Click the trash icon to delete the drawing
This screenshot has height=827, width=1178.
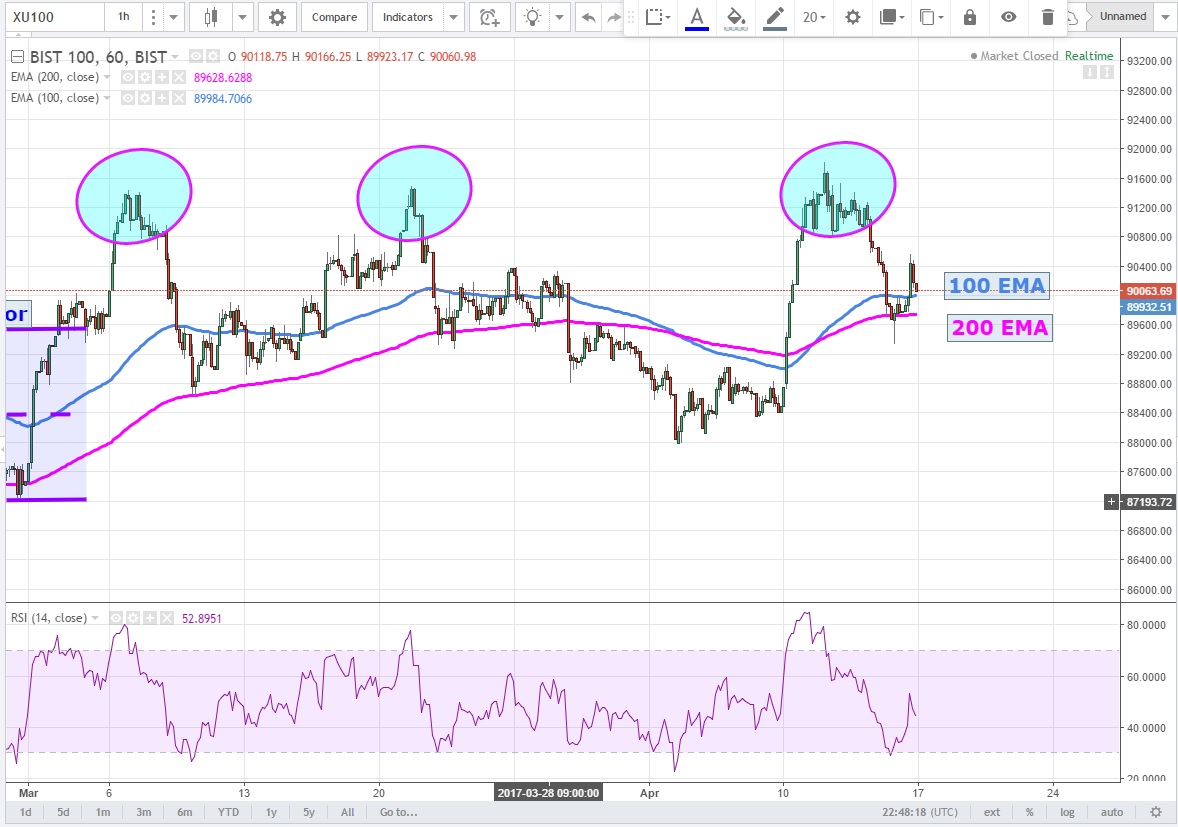(x=1047, y=17)
